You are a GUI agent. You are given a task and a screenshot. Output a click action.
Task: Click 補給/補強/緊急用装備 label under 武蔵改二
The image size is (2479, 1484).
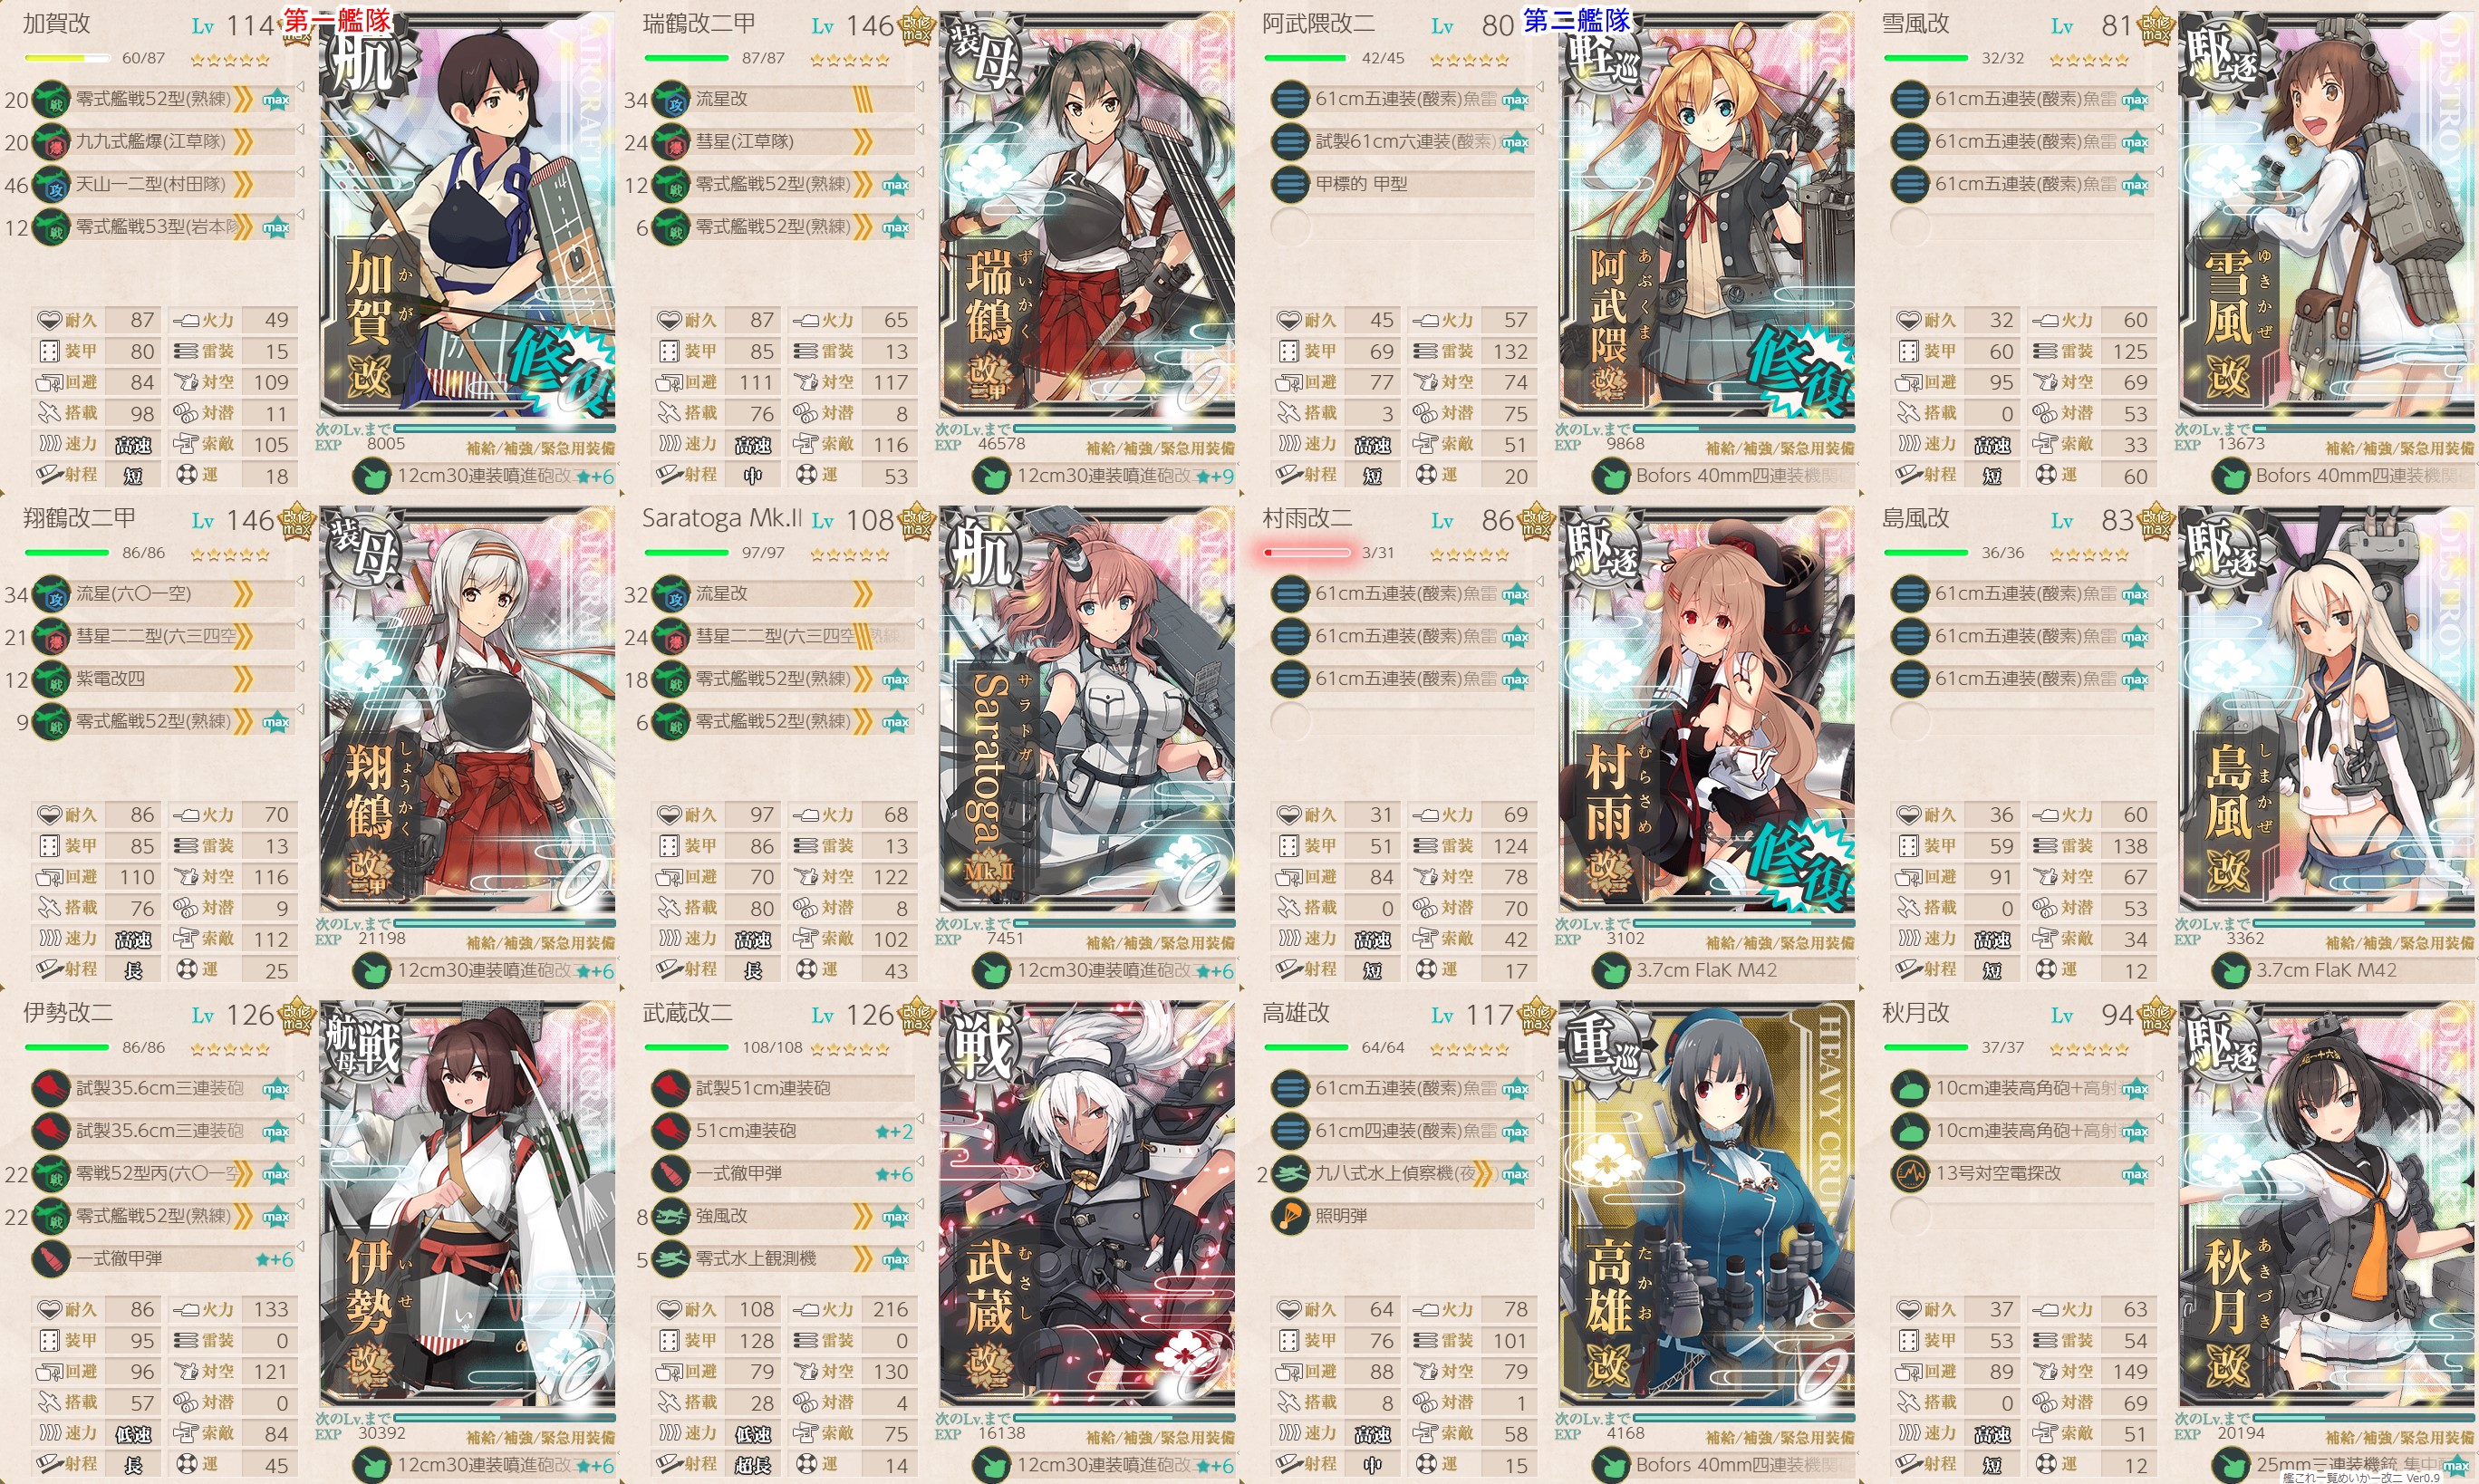pyautogui.click(x=1160, y=1438)
